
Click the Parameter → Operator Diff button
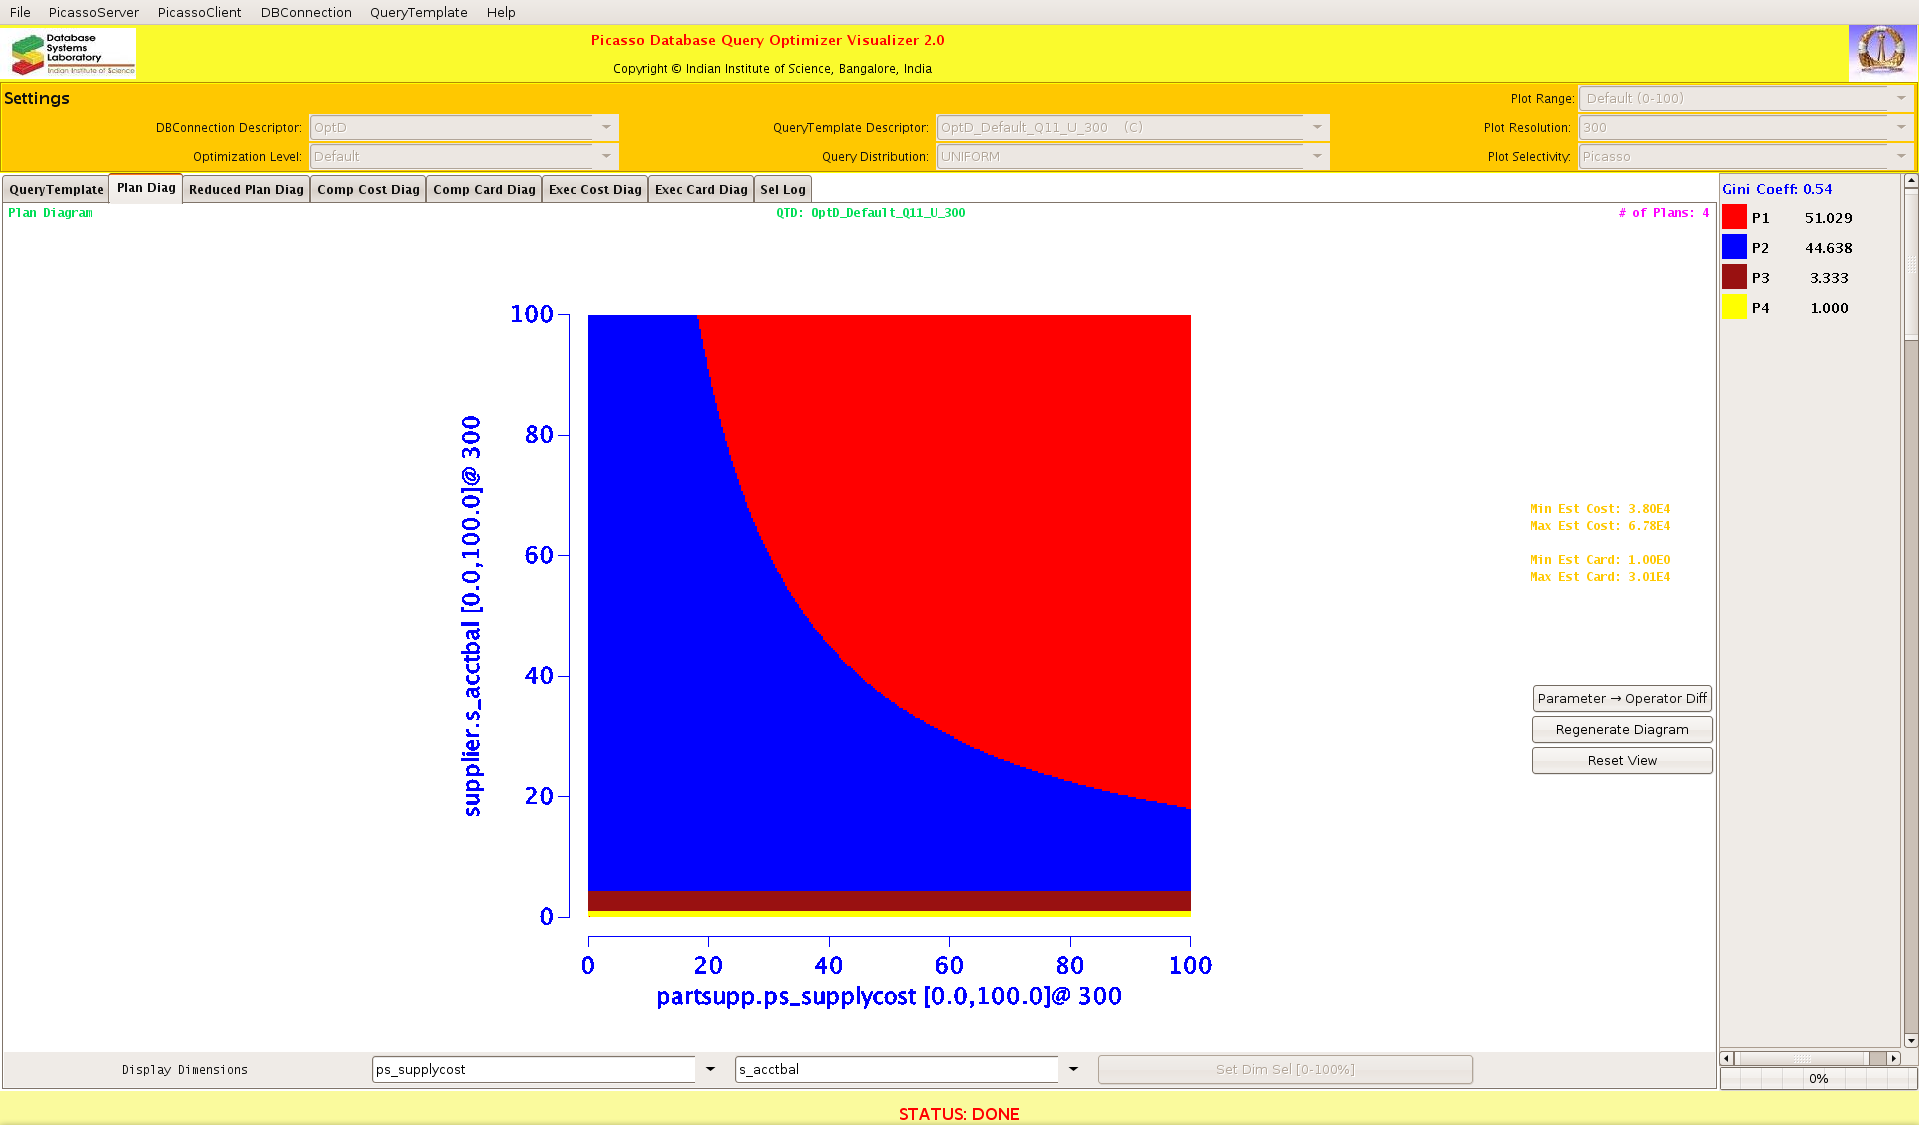1621,698
